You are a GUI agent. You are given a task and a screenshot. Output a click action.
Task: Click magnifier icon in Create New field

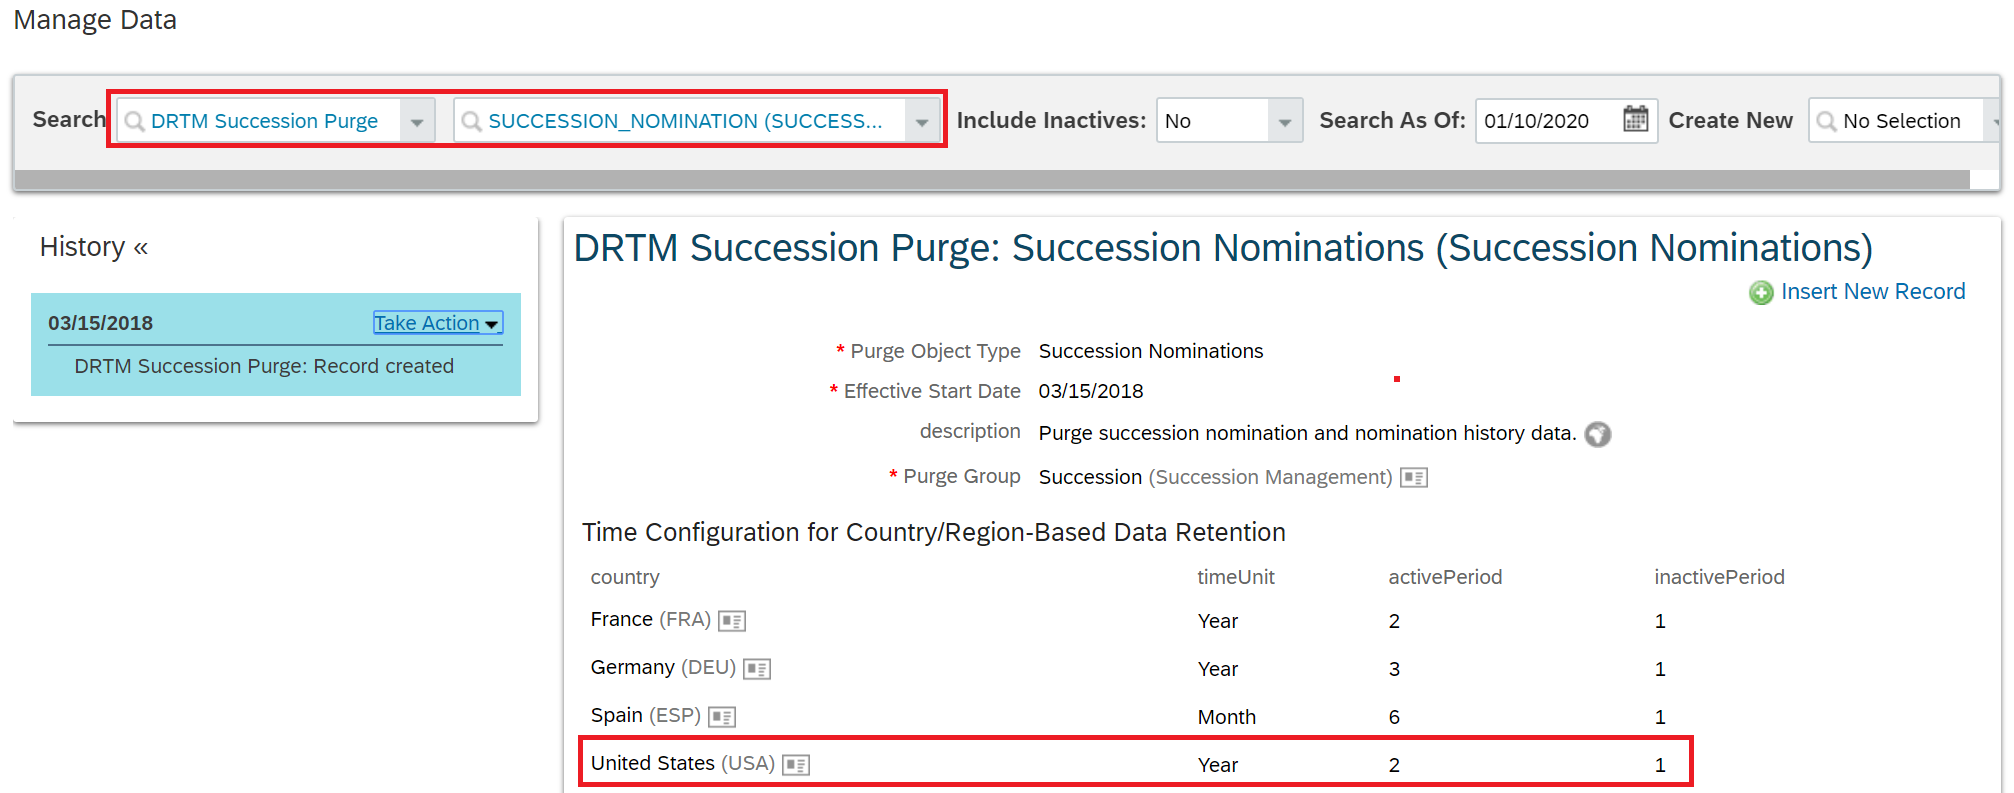(x=1826, y=121)
